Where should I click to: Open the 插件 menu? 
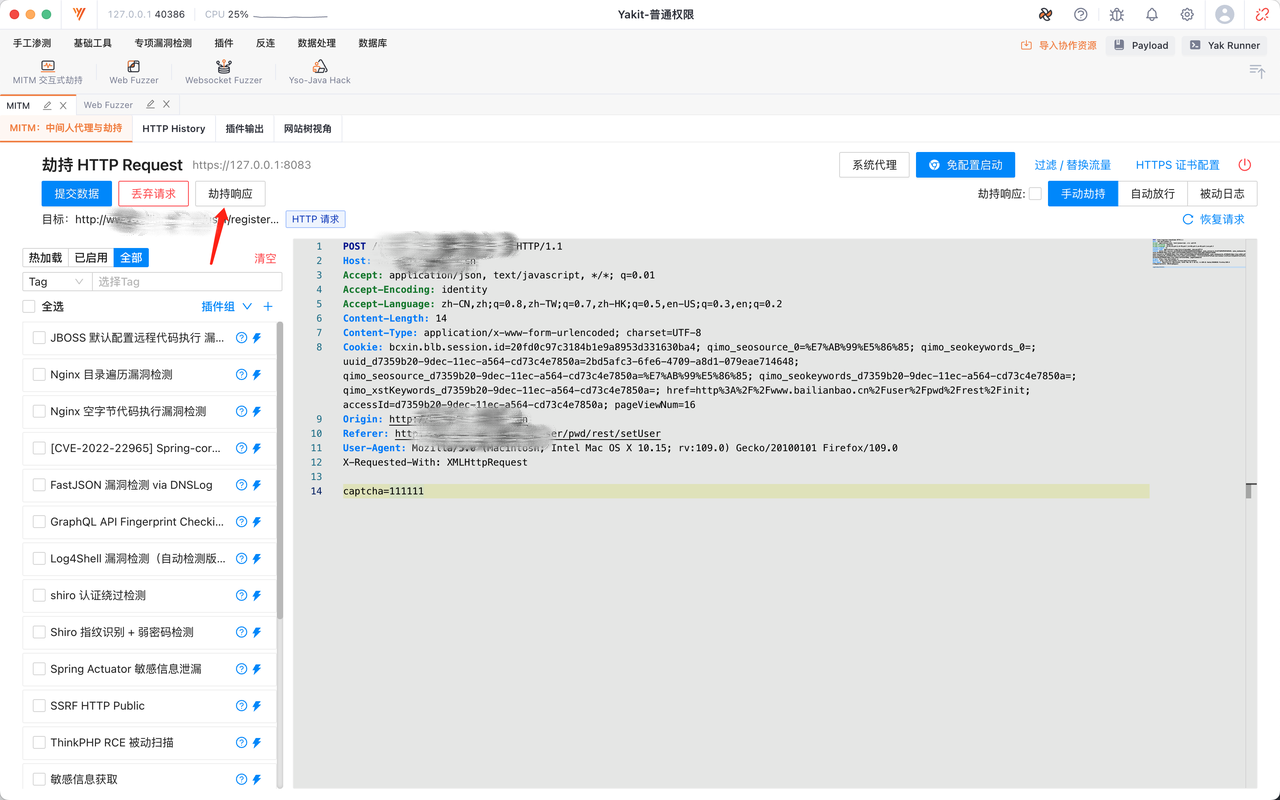click(x=224, y=44)
